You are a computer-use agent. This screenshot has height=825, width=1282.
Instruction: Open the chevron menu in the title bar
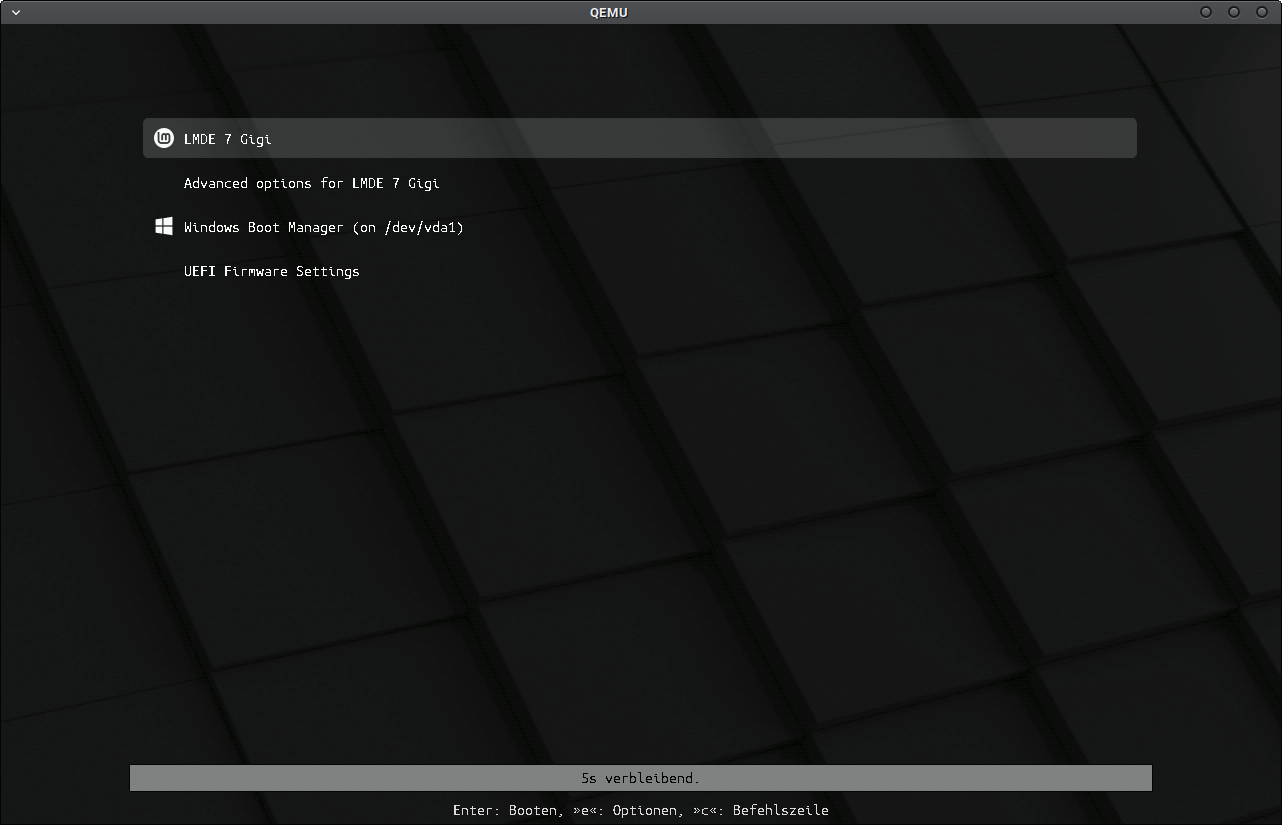coord(14,12)
